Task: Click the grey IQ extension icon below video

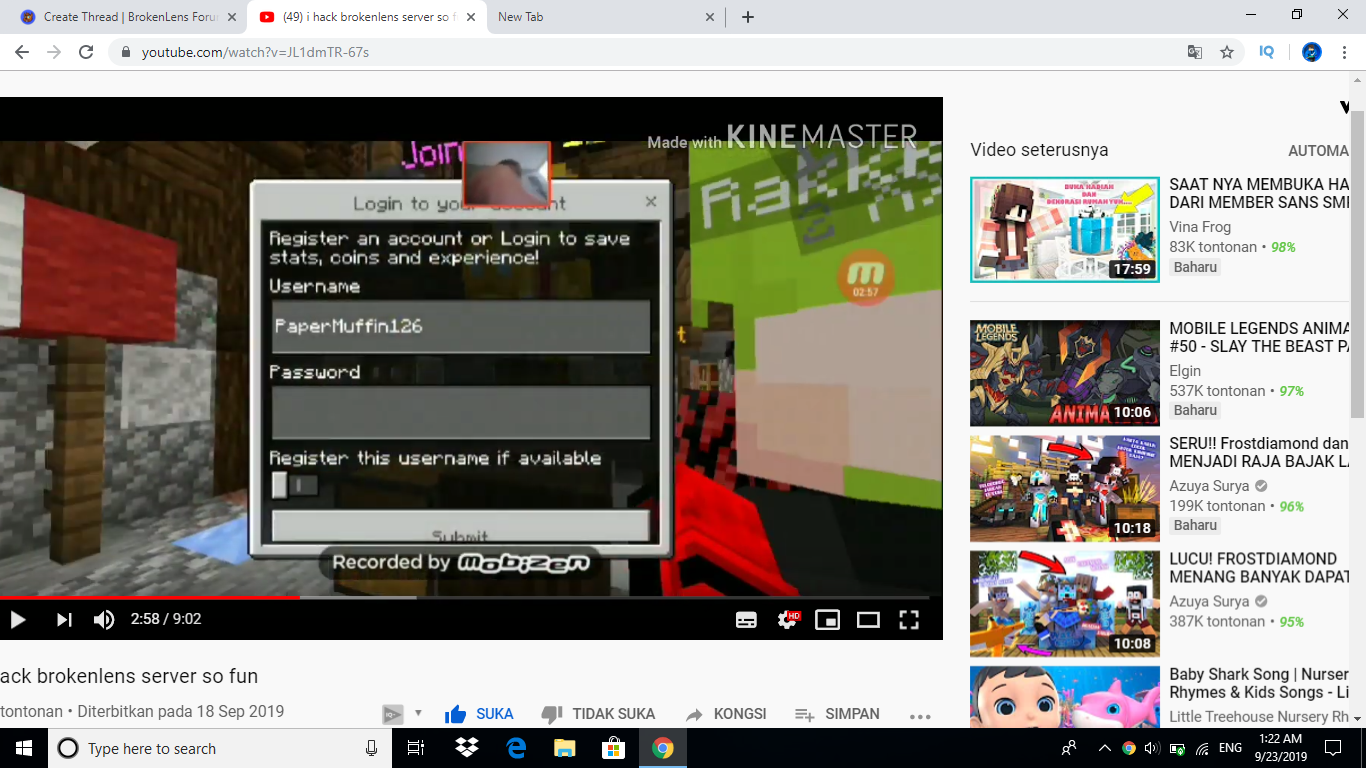Action: point(392,714)
